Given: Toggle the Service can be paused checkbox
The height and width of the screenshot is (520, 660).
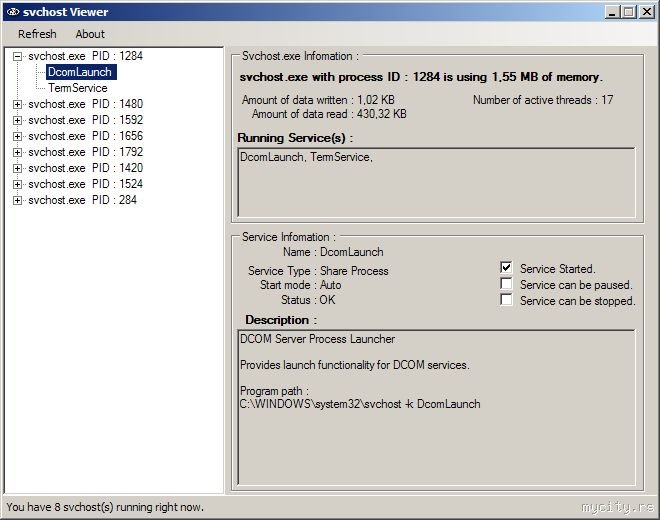Looking at the screenshot, I should tap(506, 284).
